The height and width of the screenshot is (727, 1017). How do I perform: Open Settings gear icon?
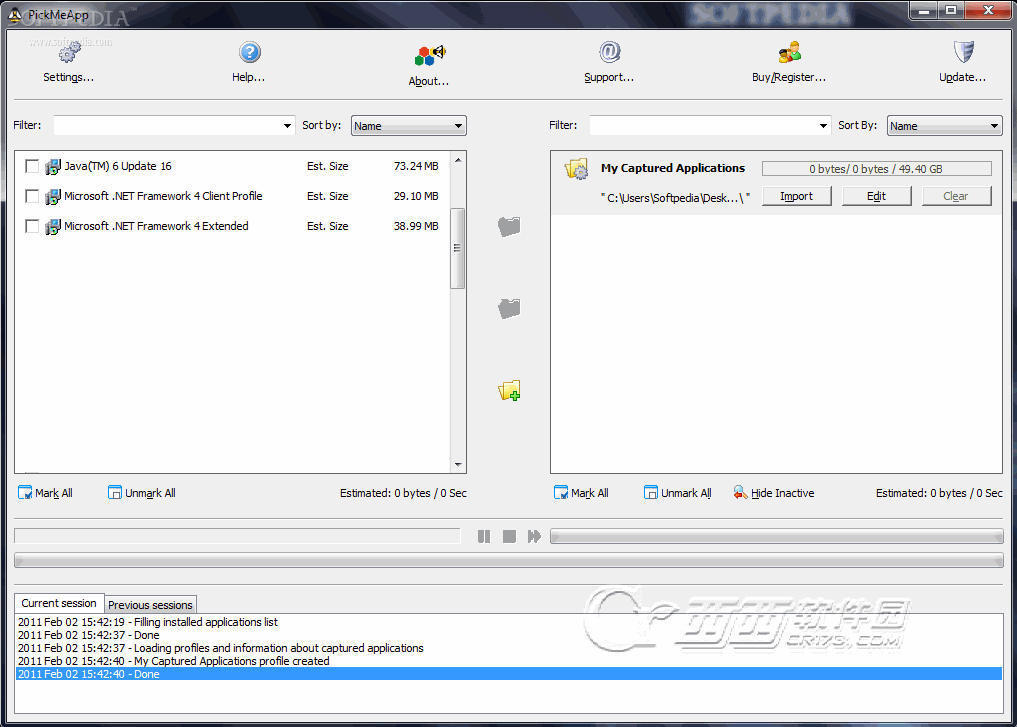(69, 51)
